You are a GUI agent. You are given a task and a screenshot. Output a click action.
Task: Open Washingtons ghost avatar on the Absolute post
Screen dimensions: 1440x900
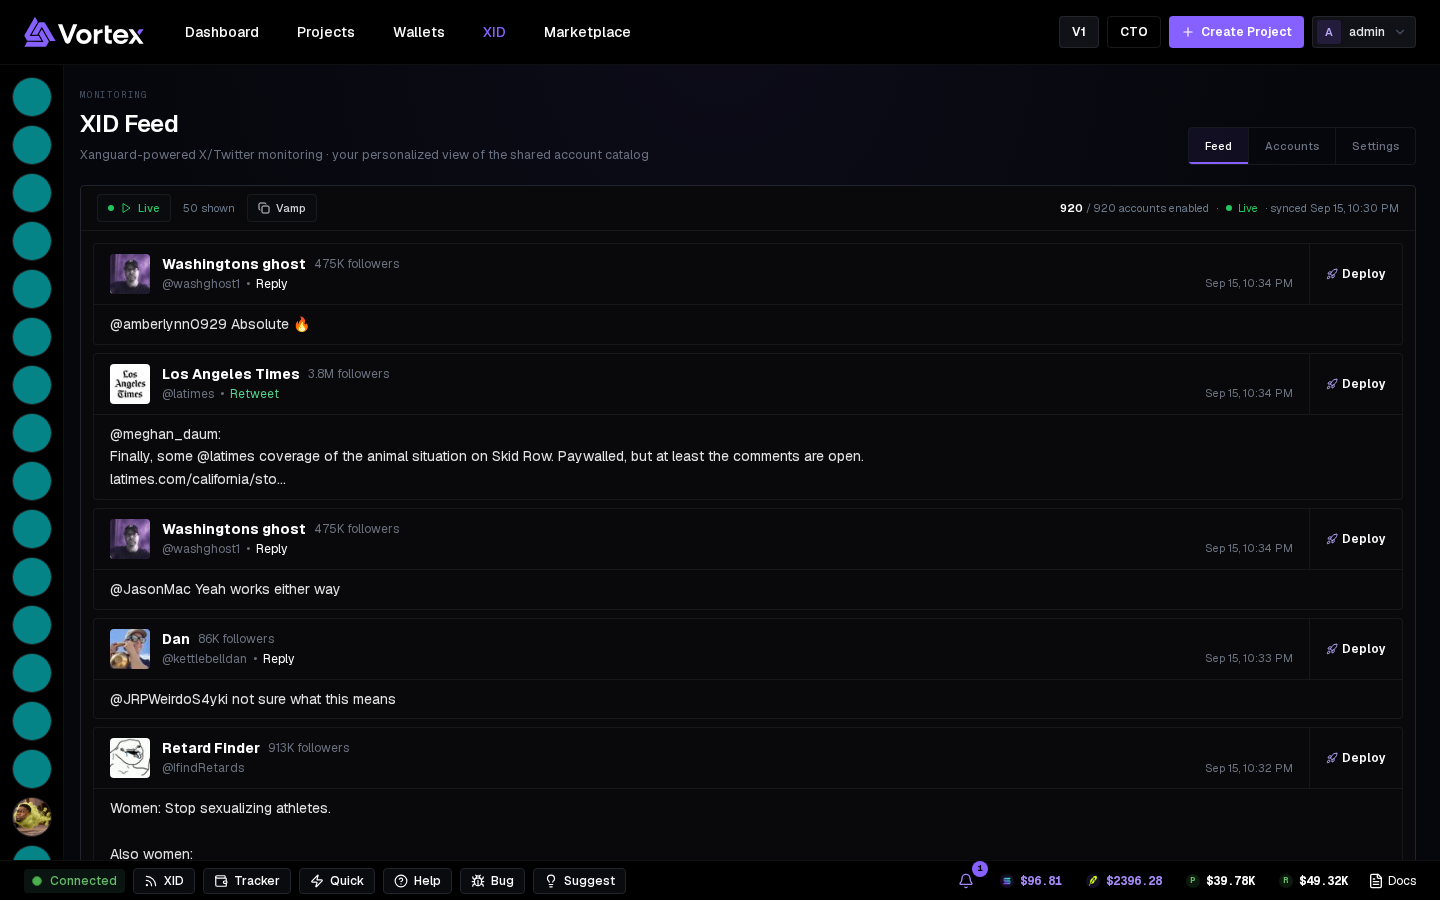(130, 274)
